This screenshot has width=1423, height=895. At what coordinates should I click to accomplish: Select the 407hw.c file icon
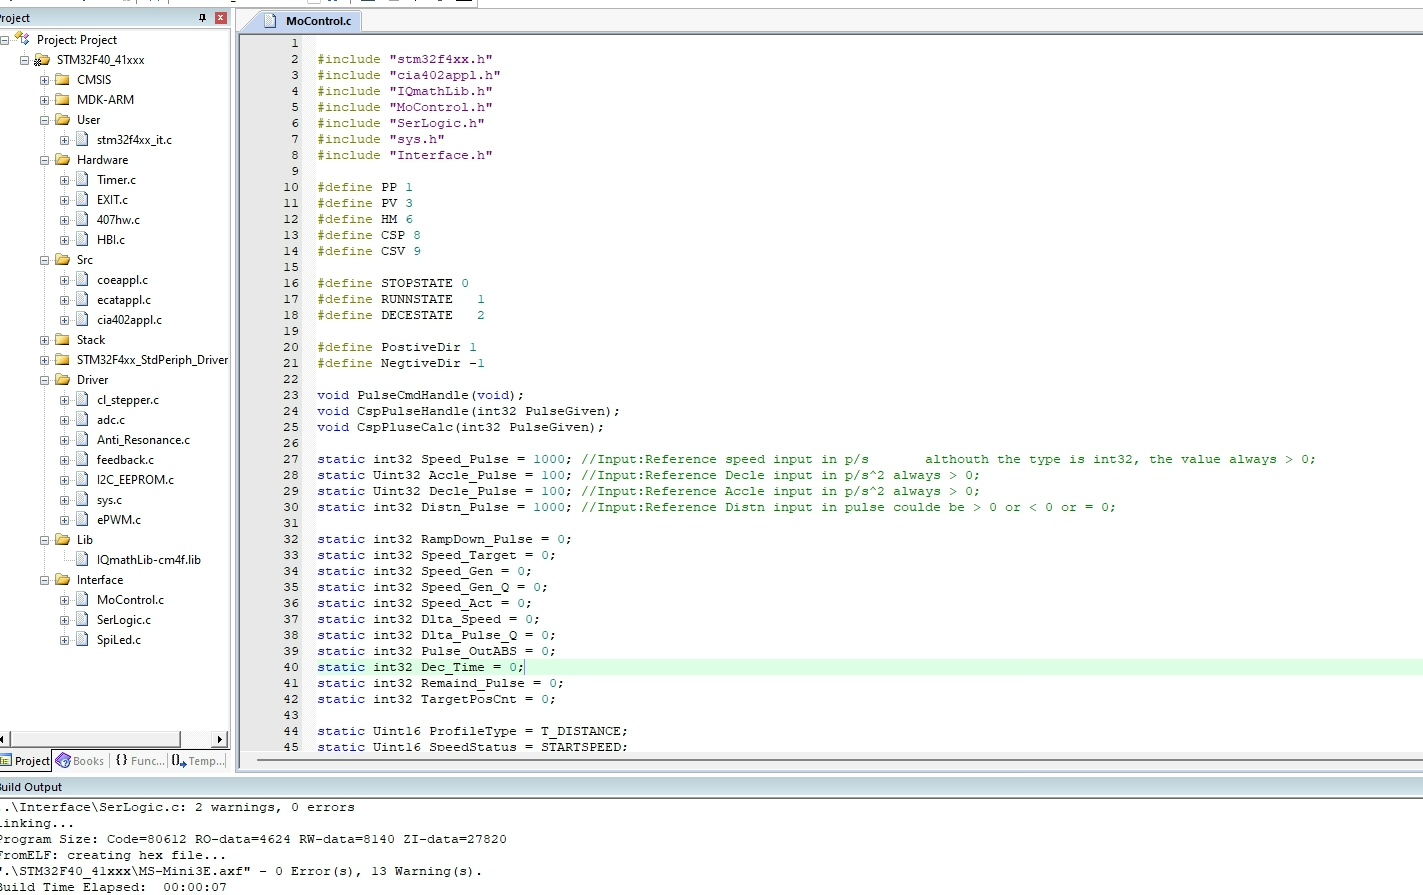pyautogui.click(x=83, y=220)
